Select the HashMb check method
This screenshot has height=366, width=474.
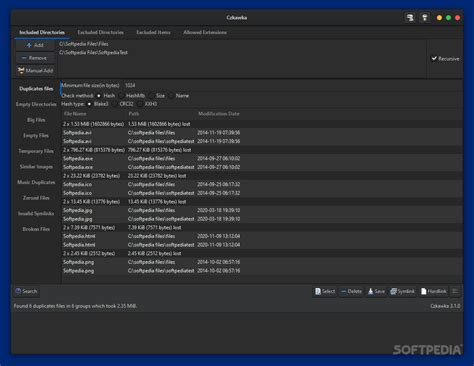point(132,96)
